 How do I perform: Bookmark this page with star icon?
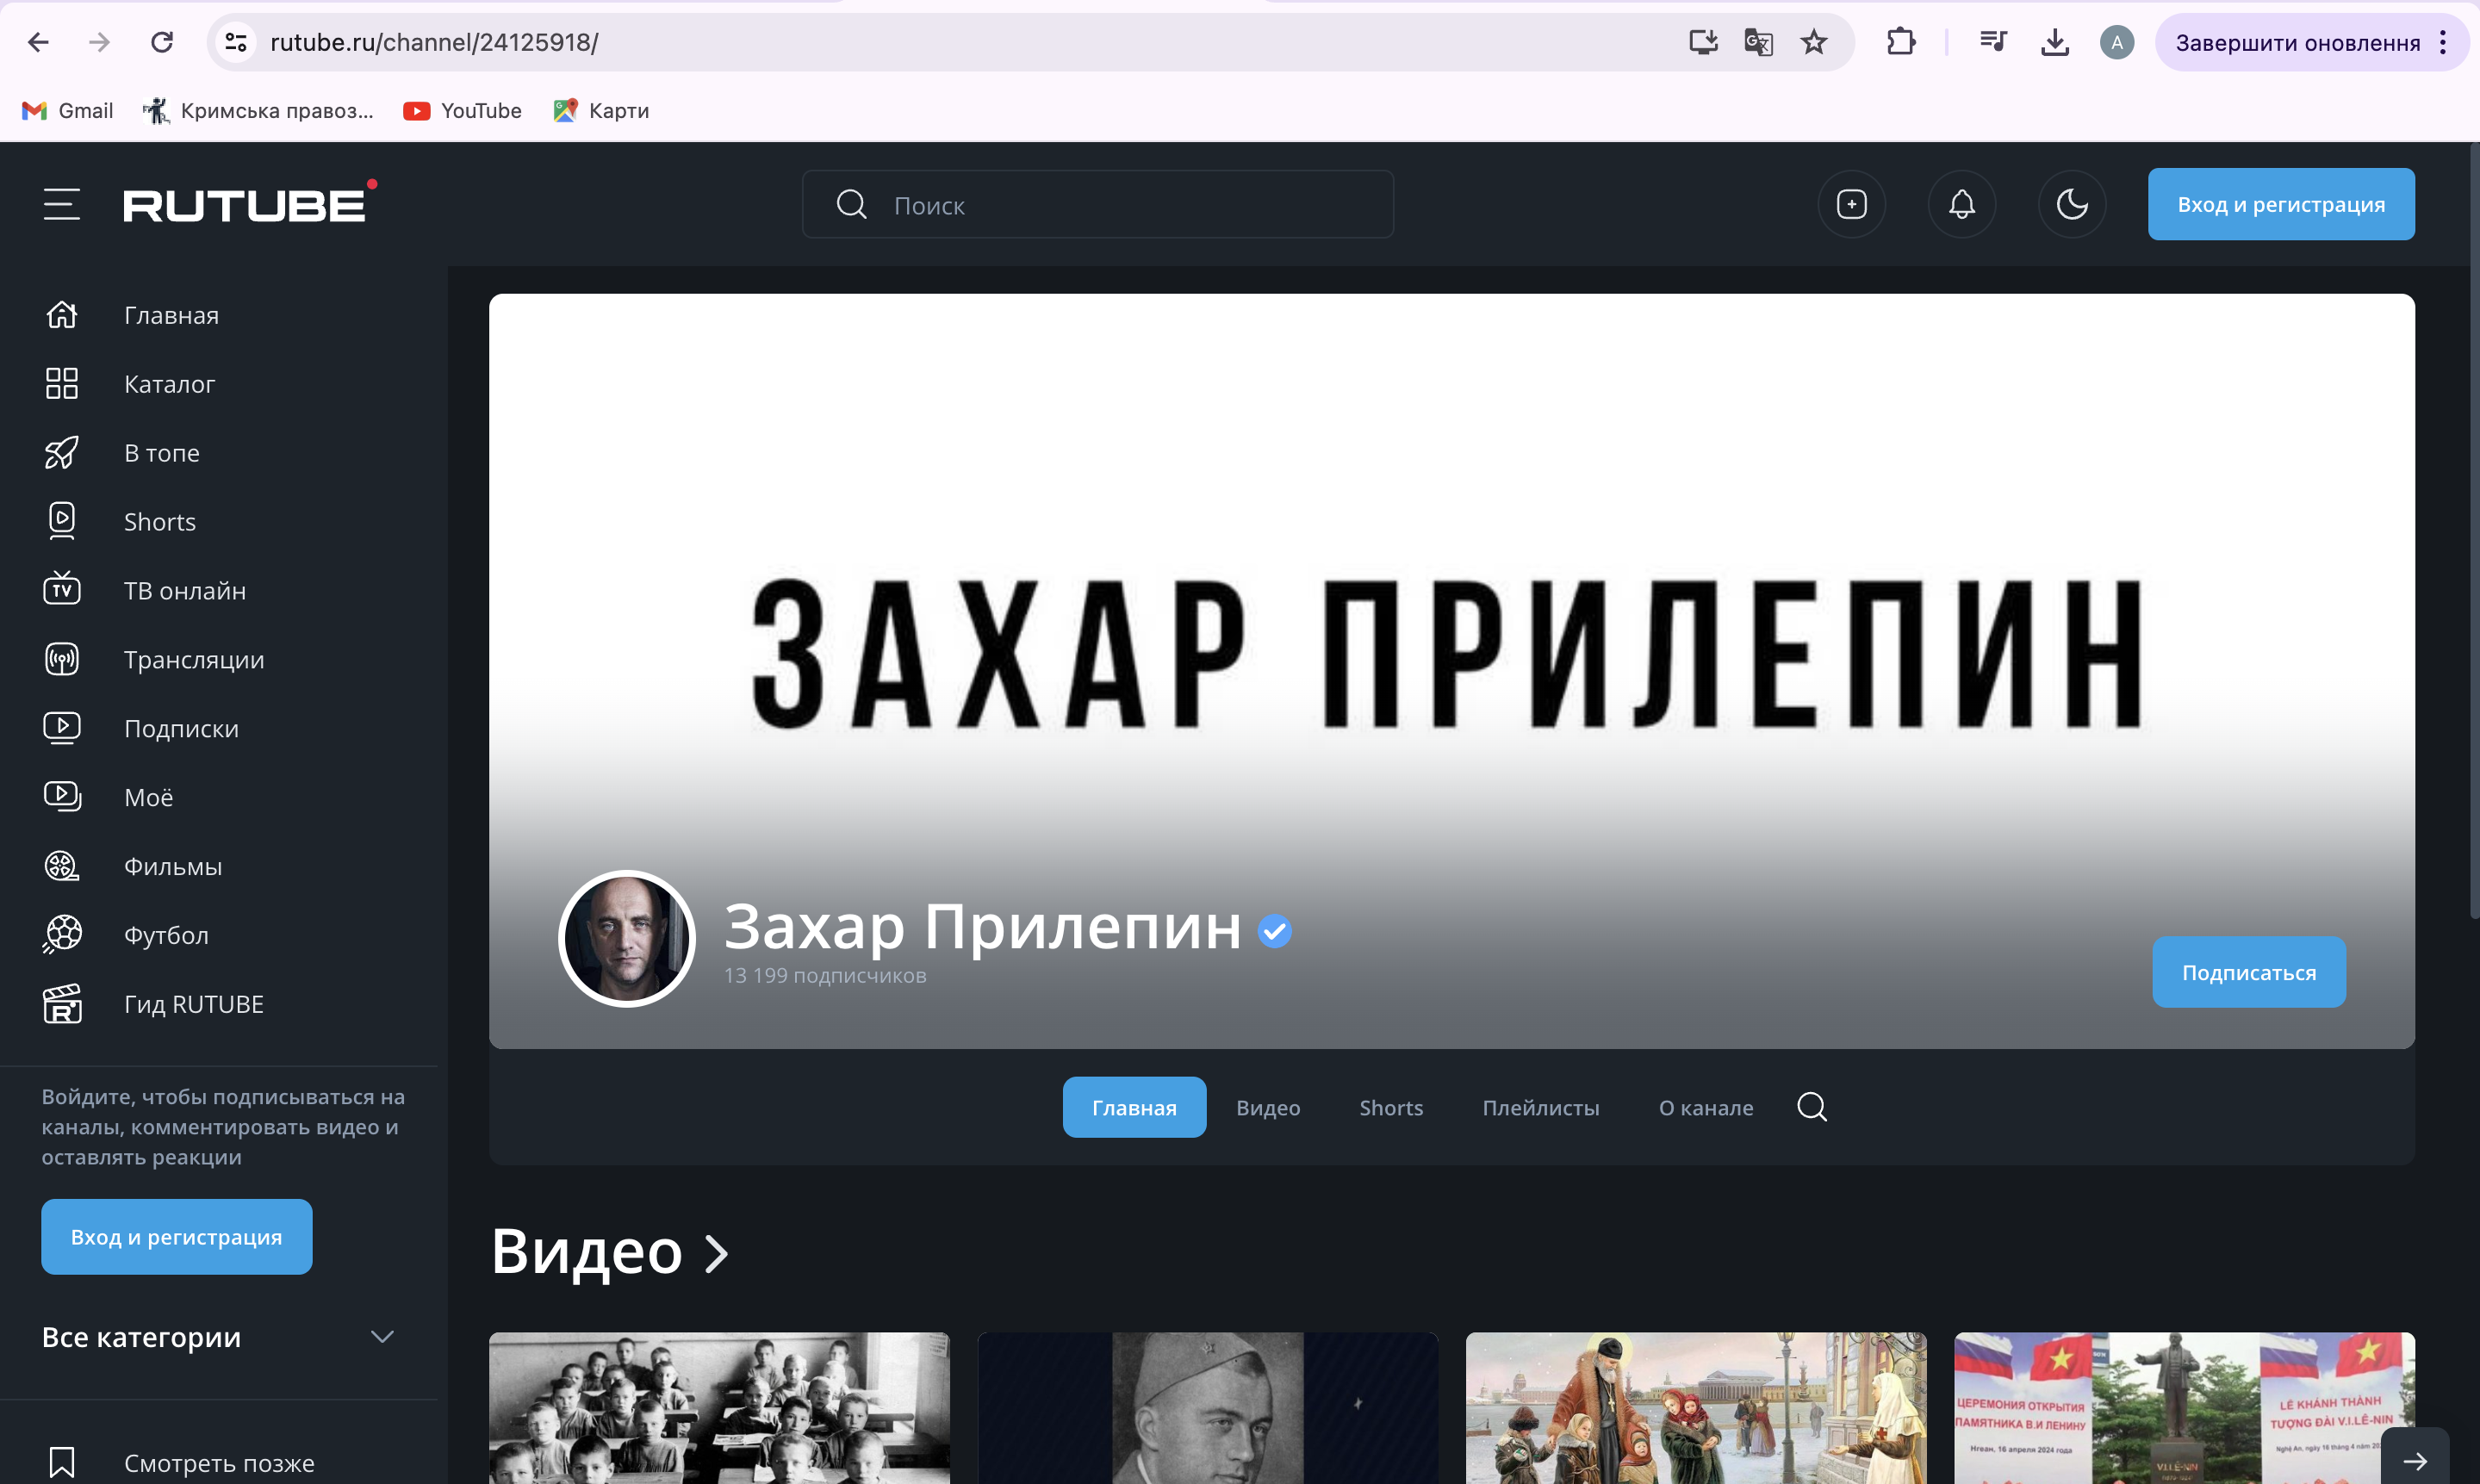[x=1813, y=42]
